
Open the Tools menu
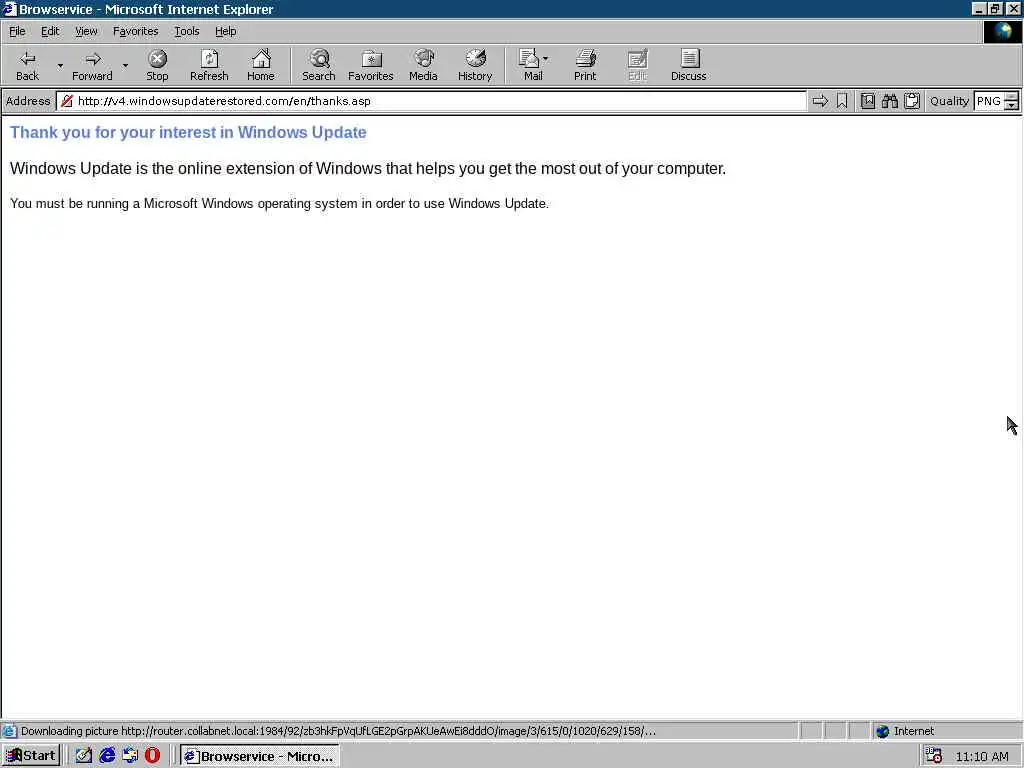186,31
